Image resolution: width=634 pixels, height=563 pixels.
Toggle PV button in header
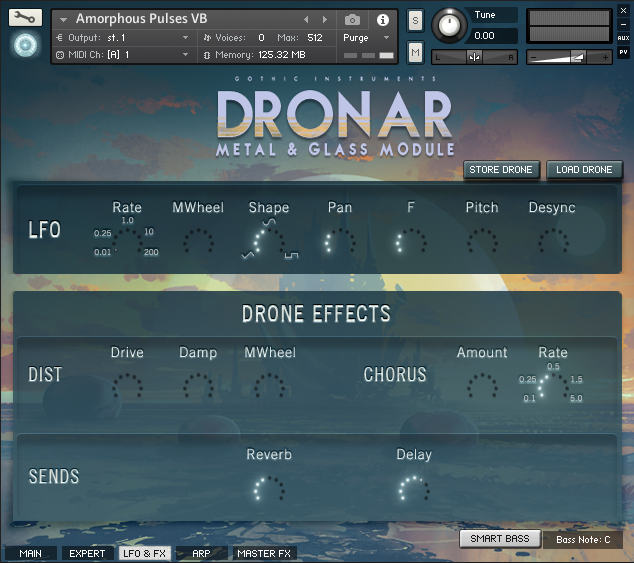pyautogui.click(x=623, y=52)
